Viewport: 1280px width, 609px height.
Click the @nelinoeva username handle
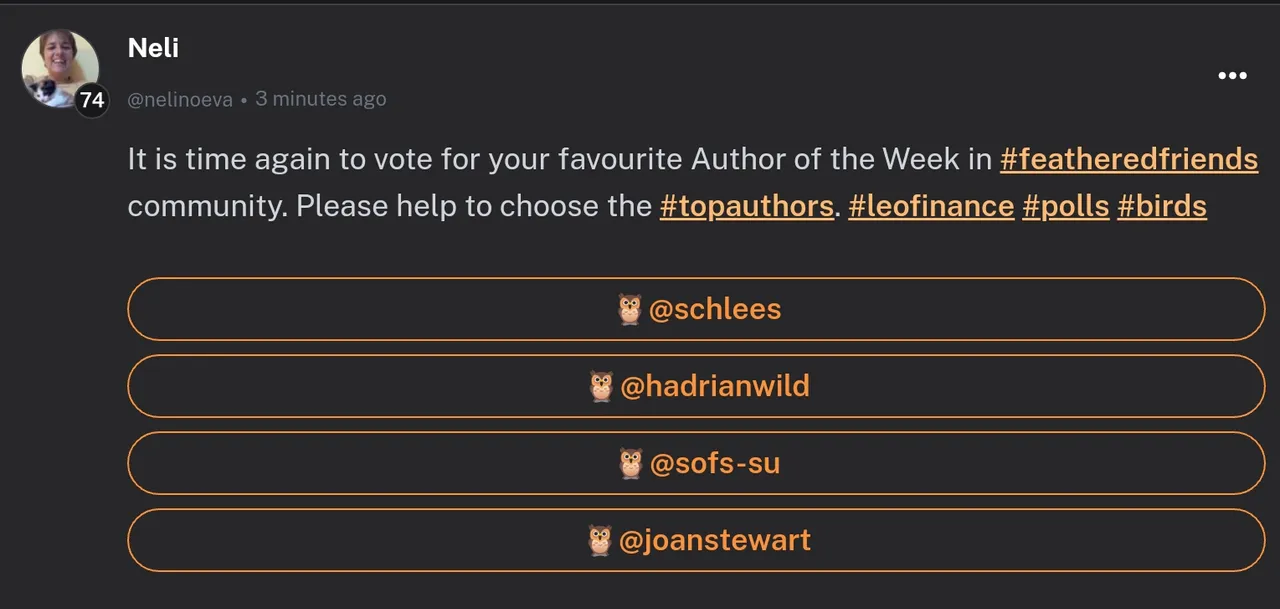coord(180,100)
